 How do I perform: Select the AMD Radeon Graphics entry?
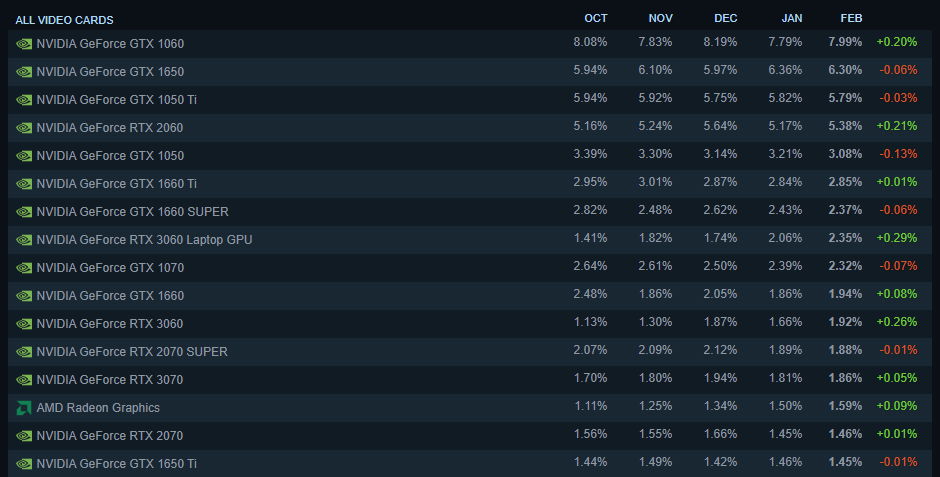click(x=98, y=408)
